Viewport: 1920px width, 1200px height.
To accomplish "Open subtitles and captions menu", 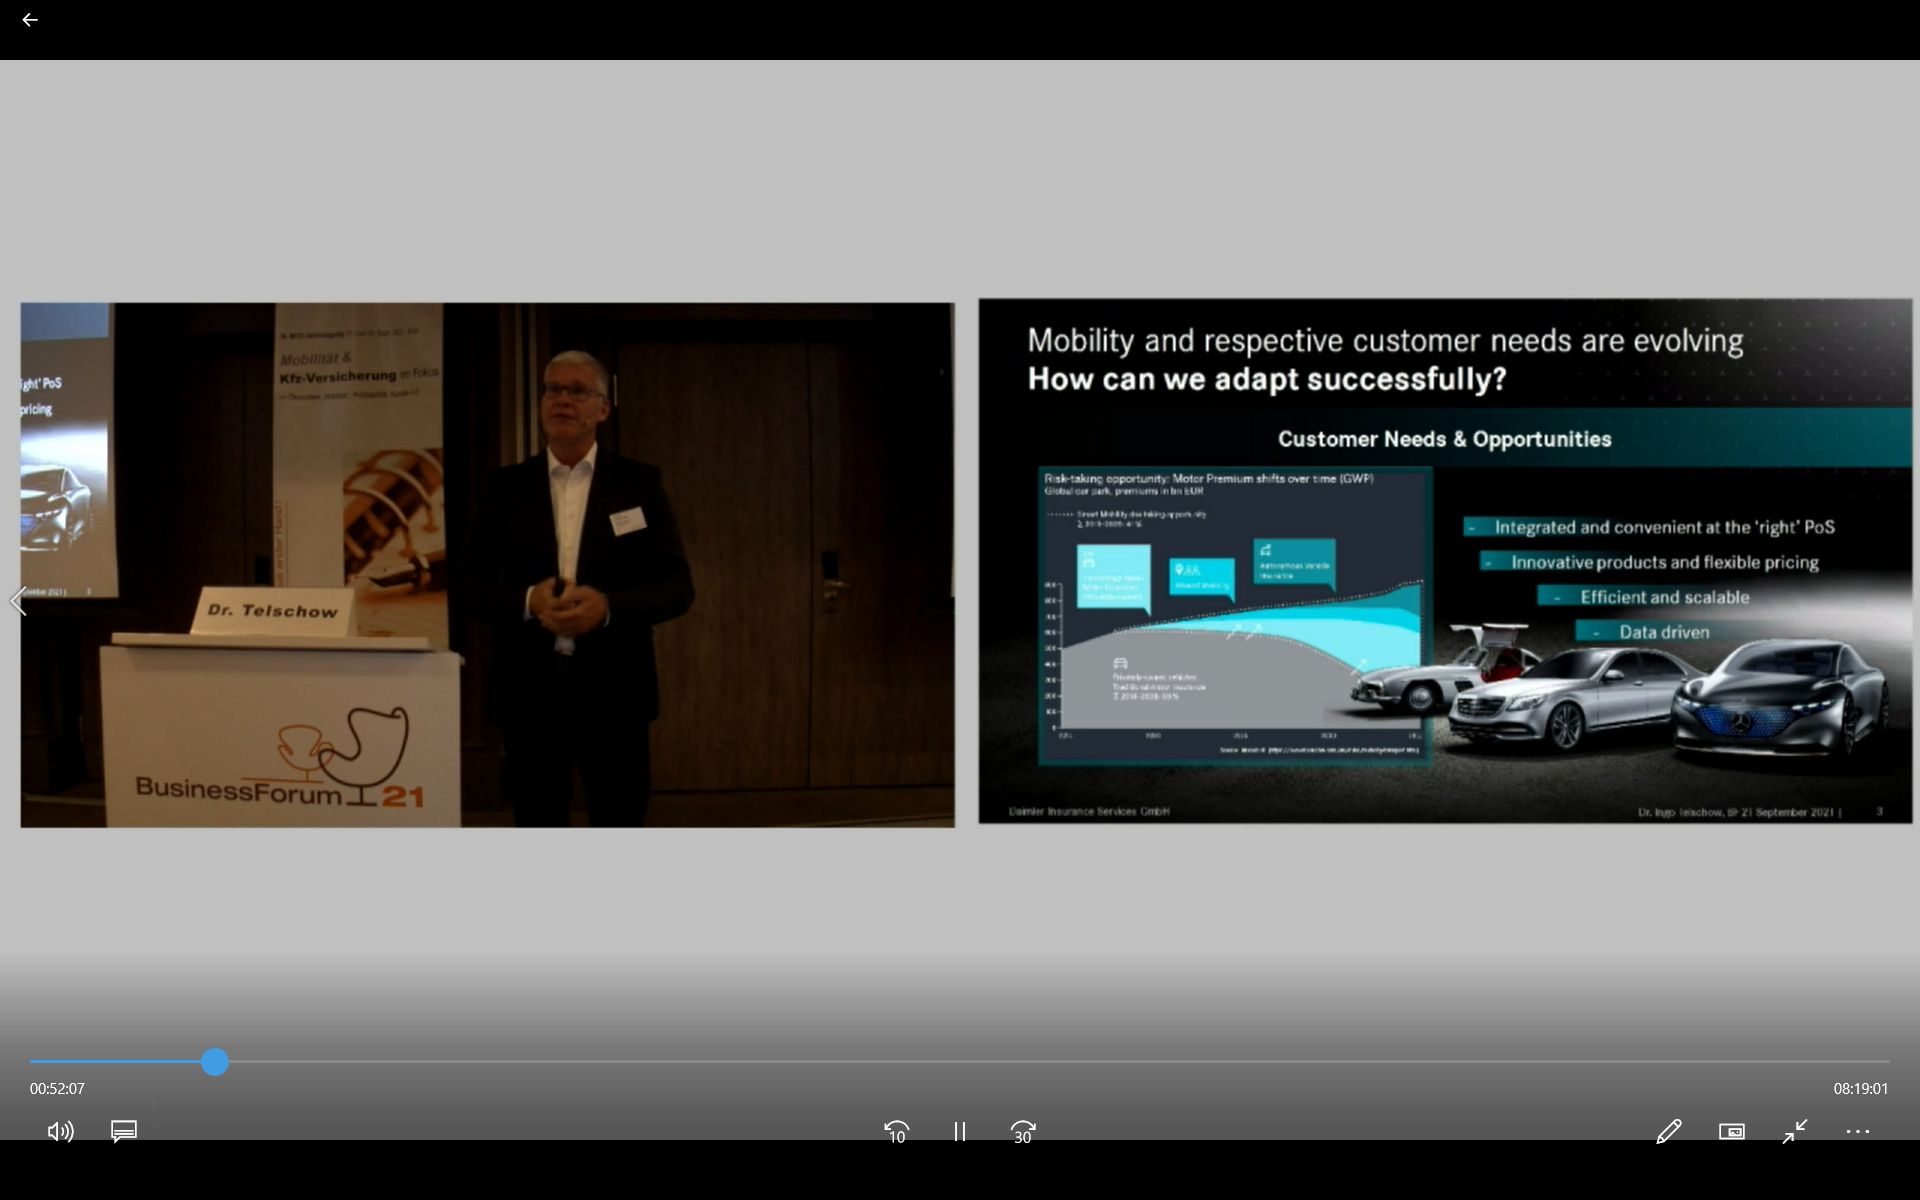I will point(124,1131).
